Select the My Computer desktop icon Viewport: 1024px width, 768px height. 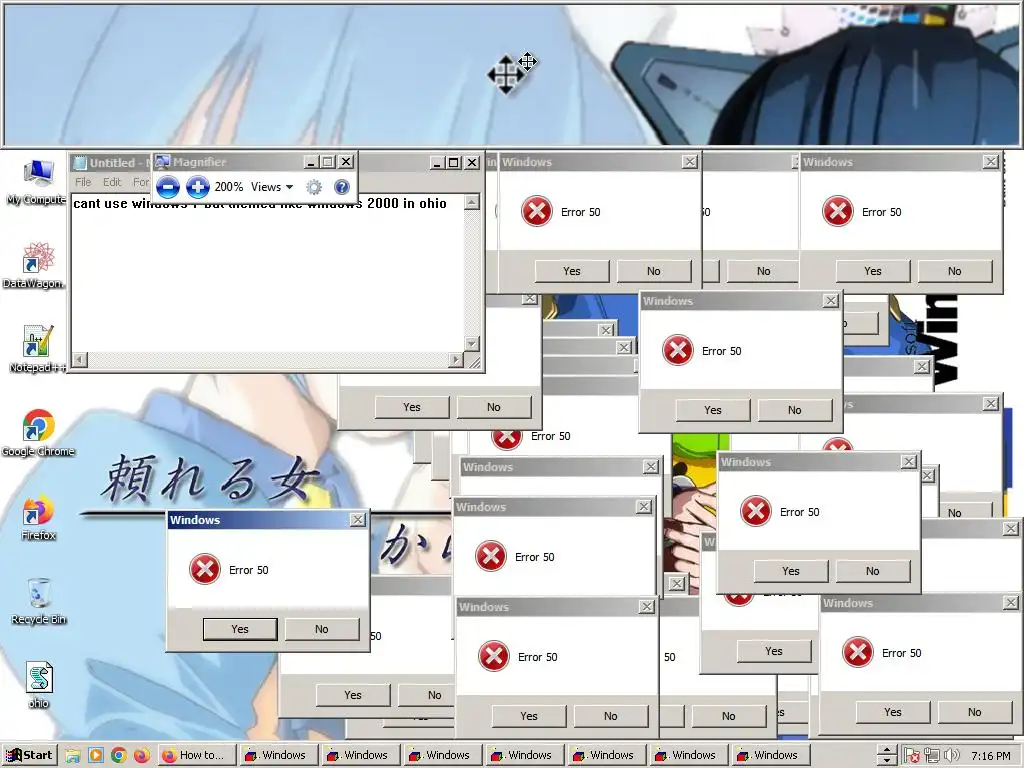[x=37, y=182]
